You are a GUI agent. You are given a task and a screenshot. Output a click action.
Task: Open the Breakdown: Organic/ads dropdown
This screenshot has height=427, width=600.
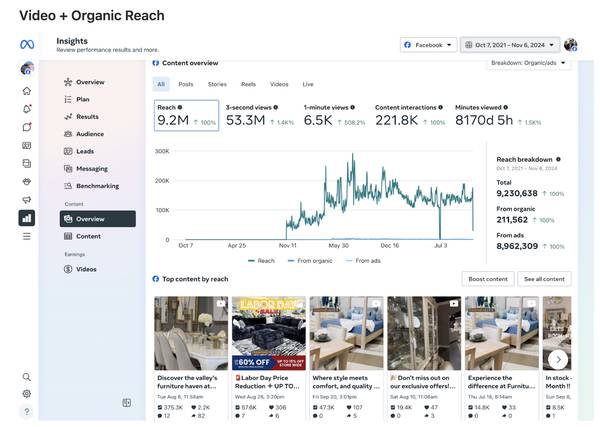coord(528,63)
